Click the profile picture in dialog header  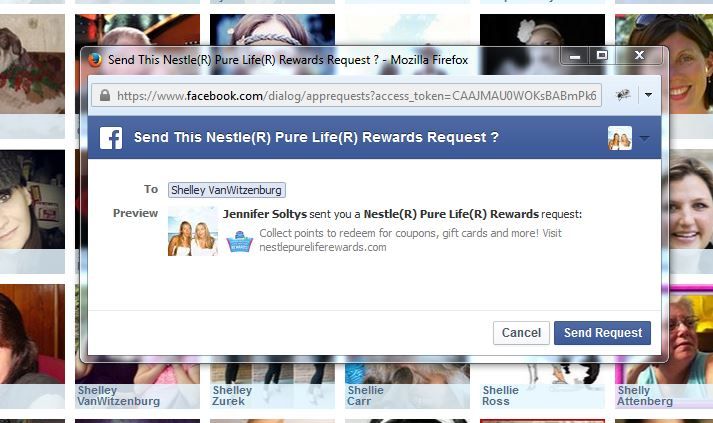click(x=620, y=138)
